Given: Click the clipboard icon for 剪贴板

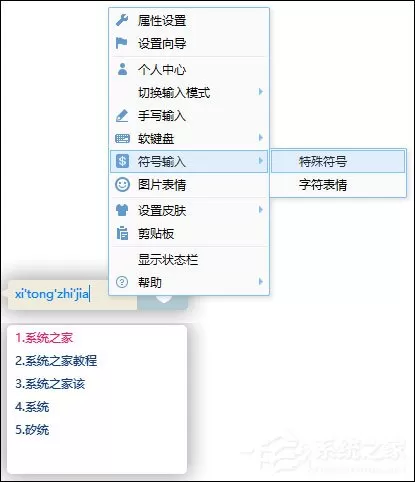Looking at the screenshot, I should click(122, 233).
